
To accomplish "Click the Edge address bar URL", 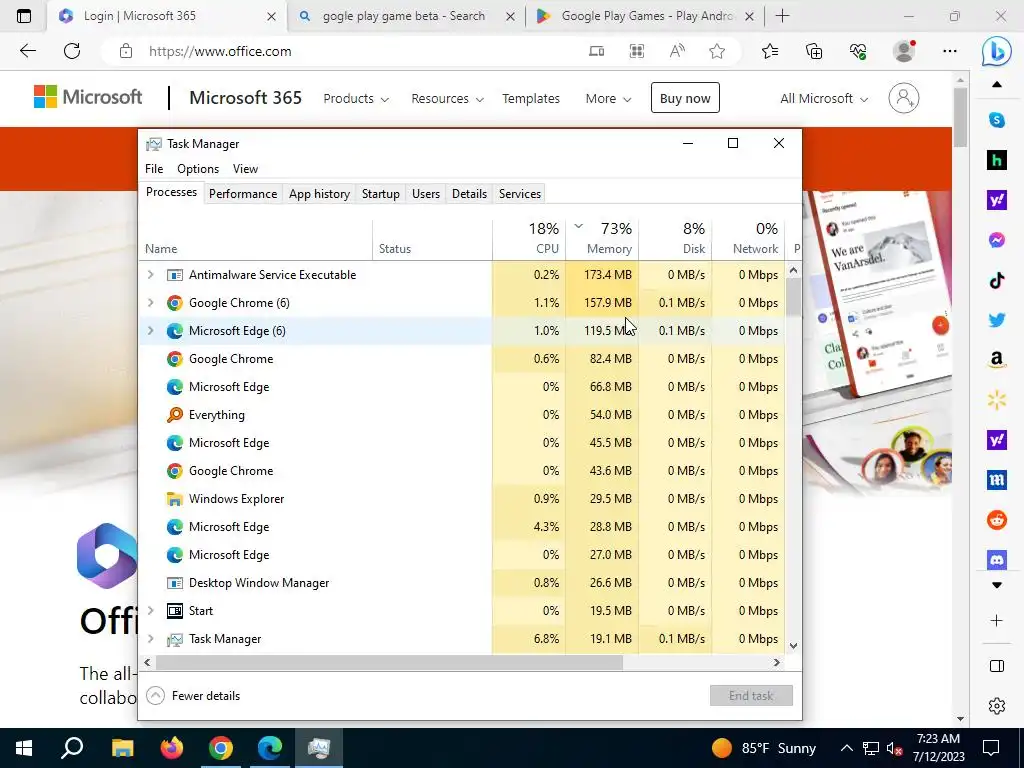I will pos(220,52).
